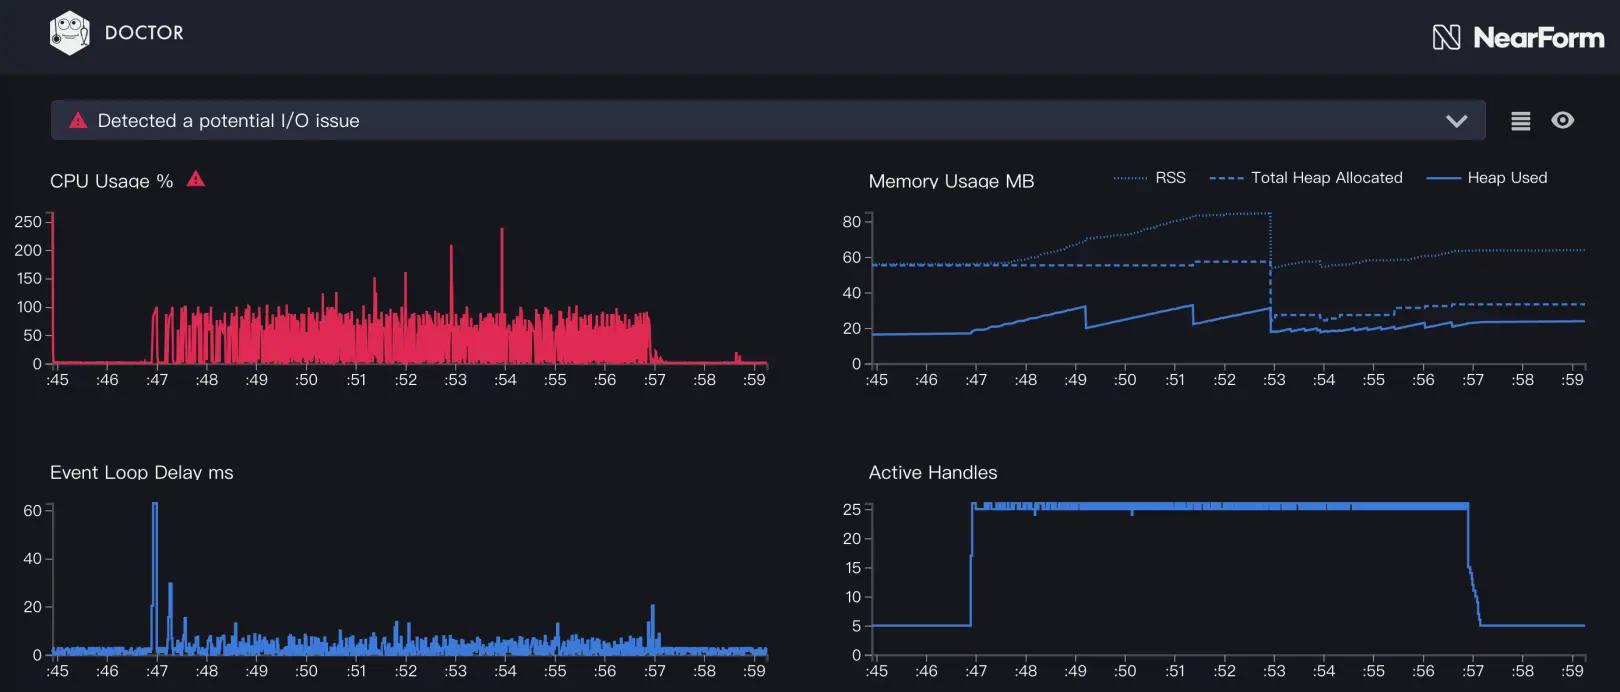Image resolution: width=1620 pixels, height=692 pixels.
Task: Click the CPU Usage warning triangle icon
Action: (196, 179)
